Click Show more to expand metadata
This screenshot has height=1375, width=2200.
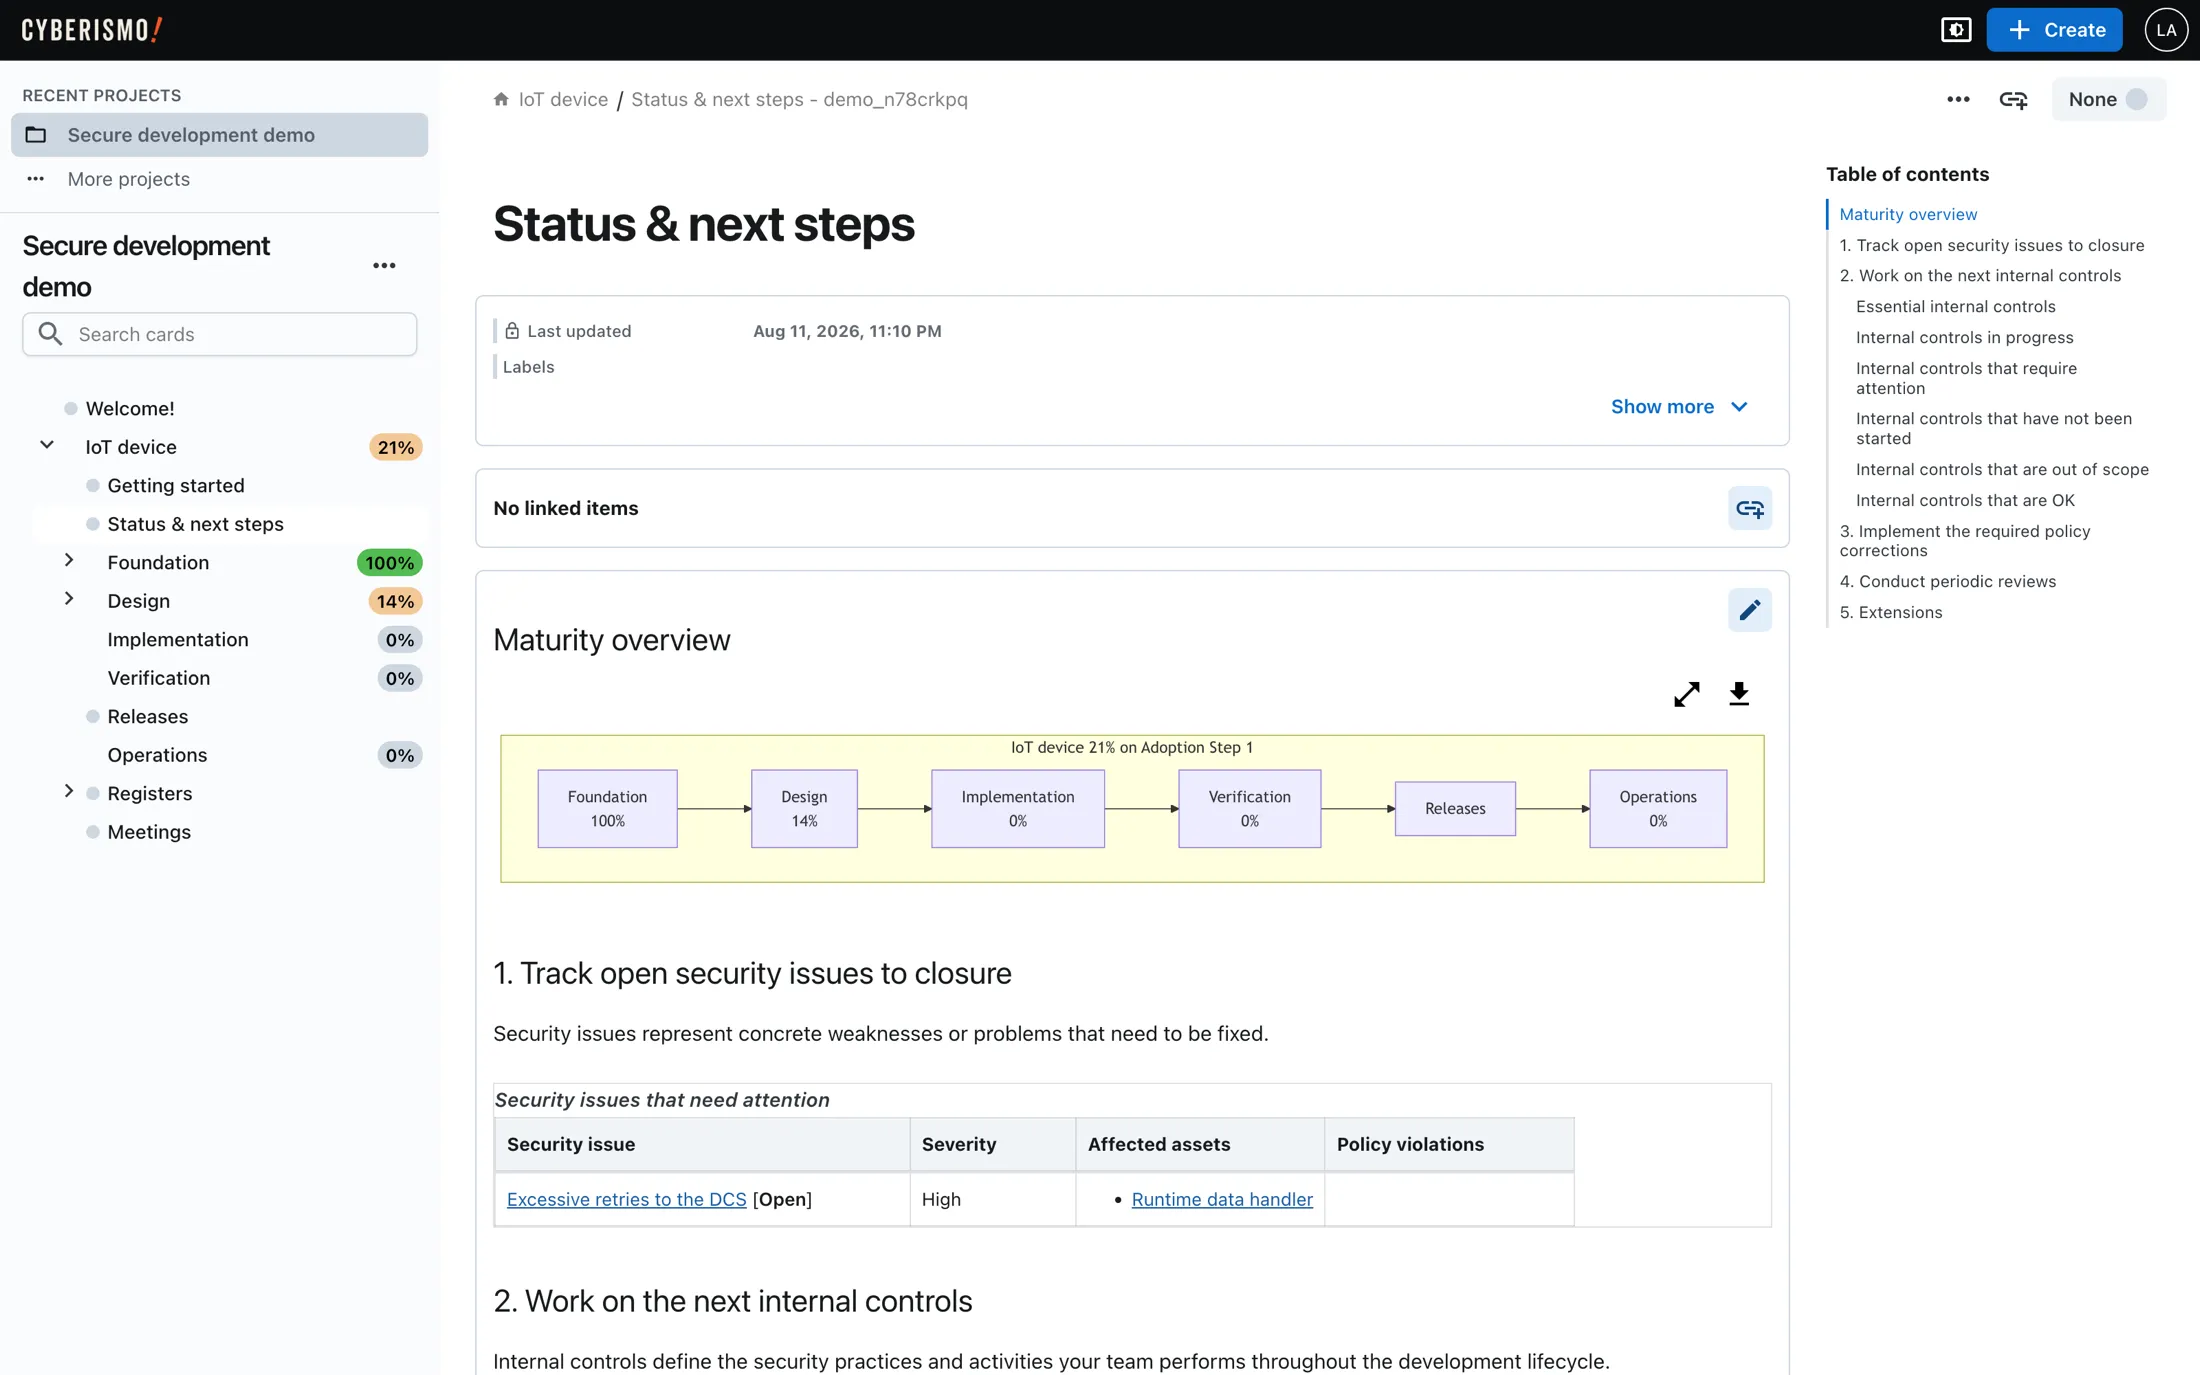(1679, 407)
